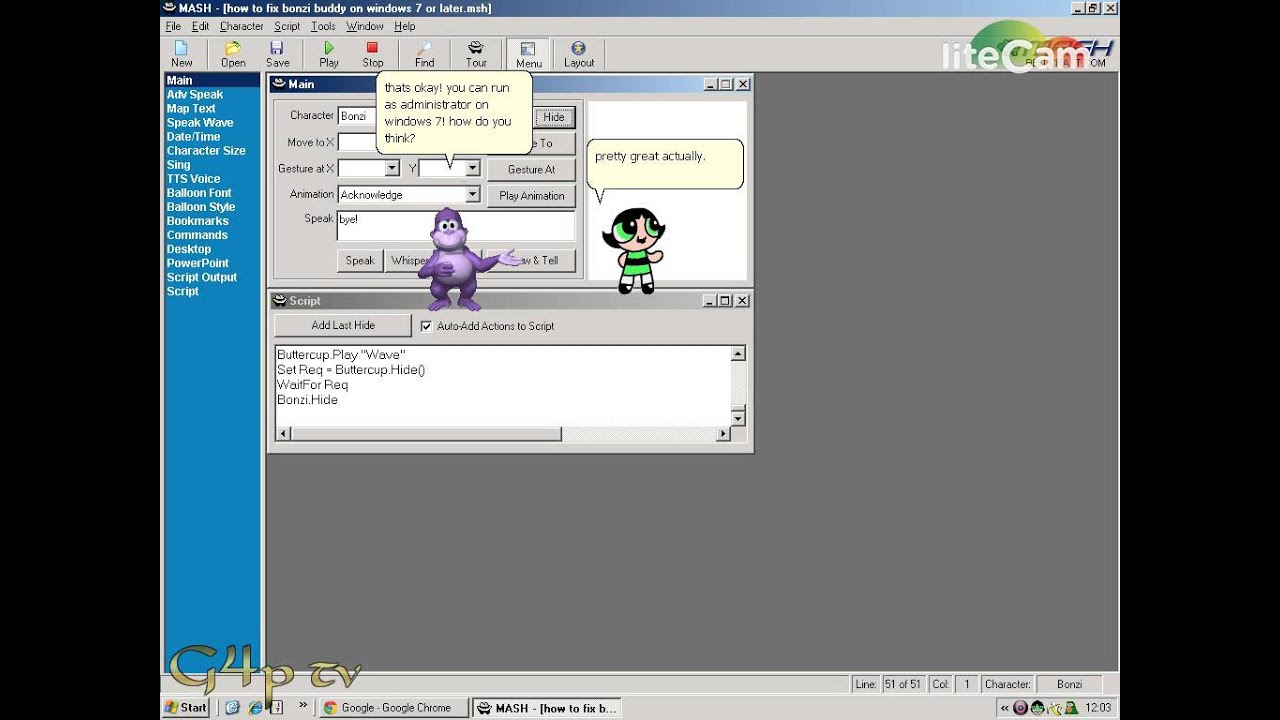
Task: Open Character Size sidebar item
Action: click(206, 151)
